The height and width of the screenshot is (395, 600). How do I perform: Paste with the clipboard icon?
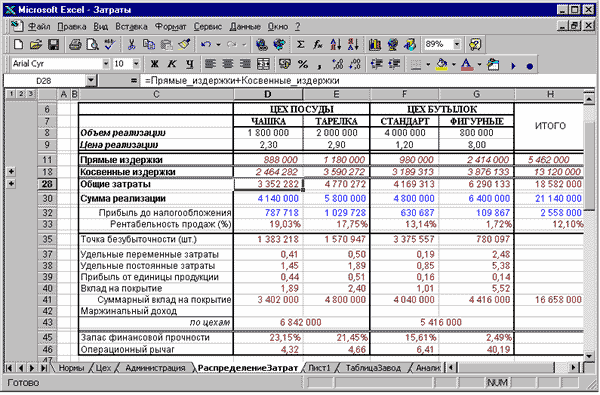coord(166,45)
